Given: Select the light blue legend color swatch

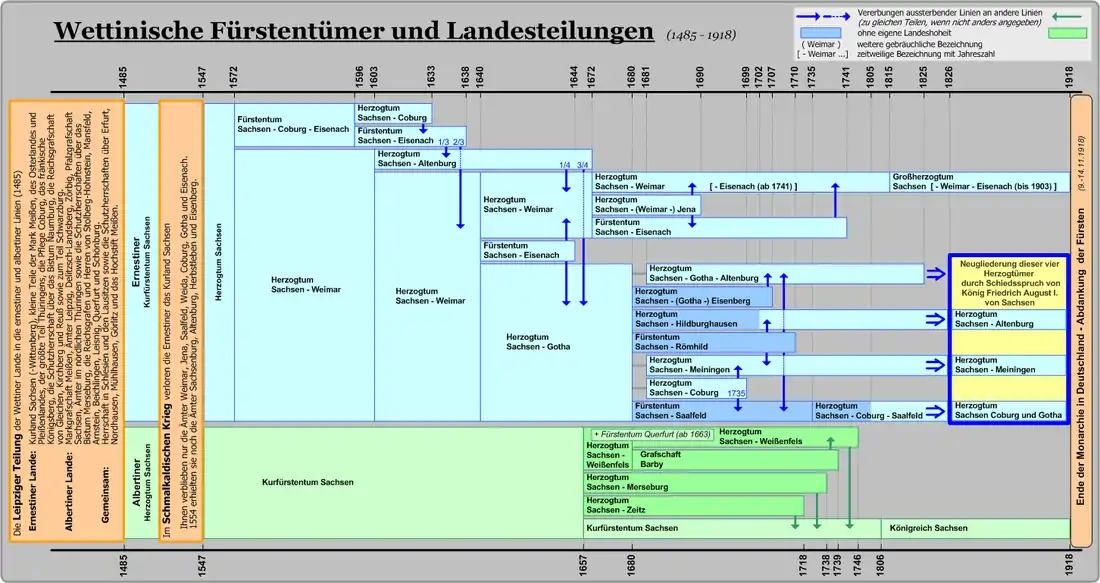Looking at the screenshot, I should point(821,30).
